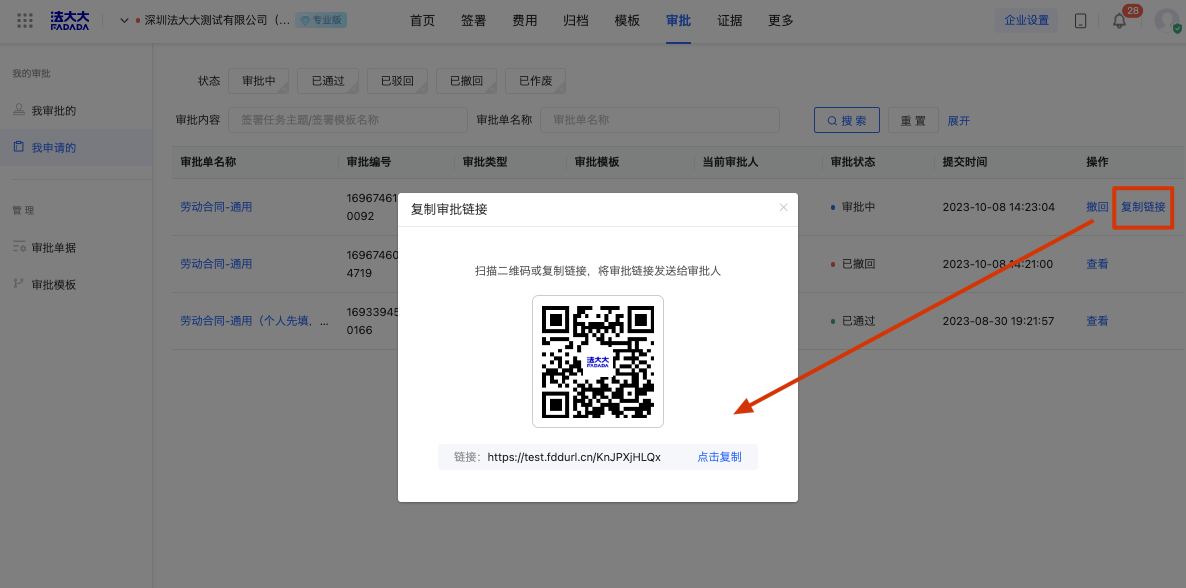Screen dimensions: 1186x588
Task: Toggle the 已作废 status filter
Action: tap(536, 81)
